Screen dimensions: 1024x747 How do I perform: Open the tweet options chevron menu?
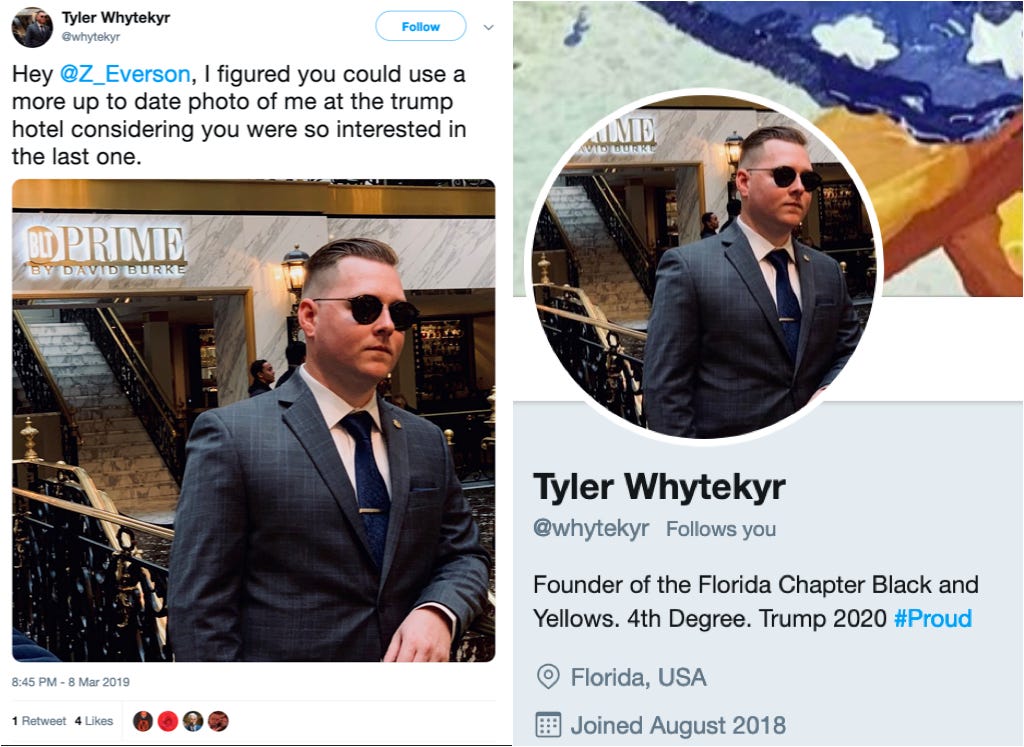pyautogui.click(x=488, y=27)
